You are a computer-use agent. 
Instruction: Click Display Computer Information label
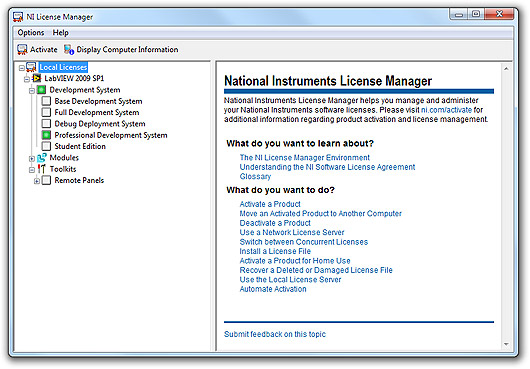127,50
